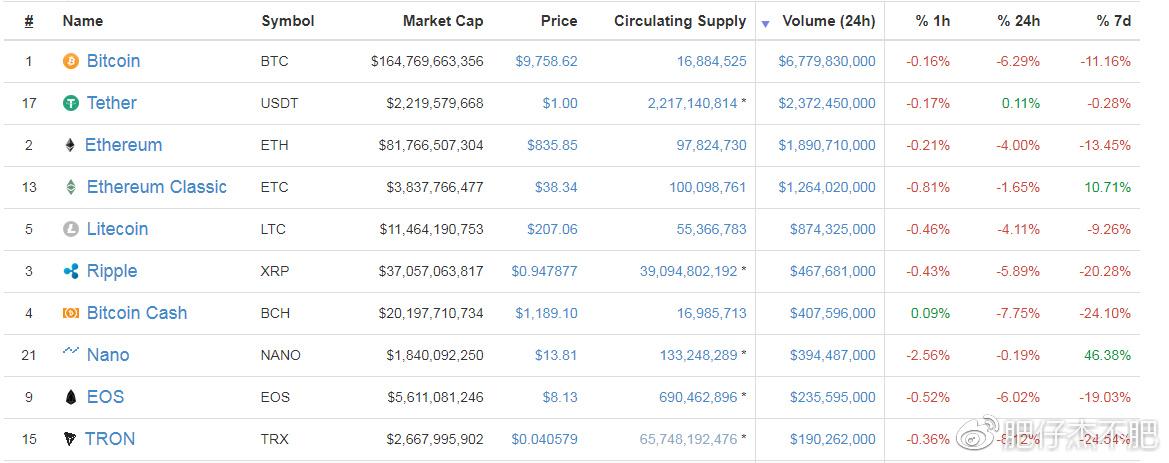
Task: Open Bitcoin's $9,758.62 price link
Action: point(546,61)
